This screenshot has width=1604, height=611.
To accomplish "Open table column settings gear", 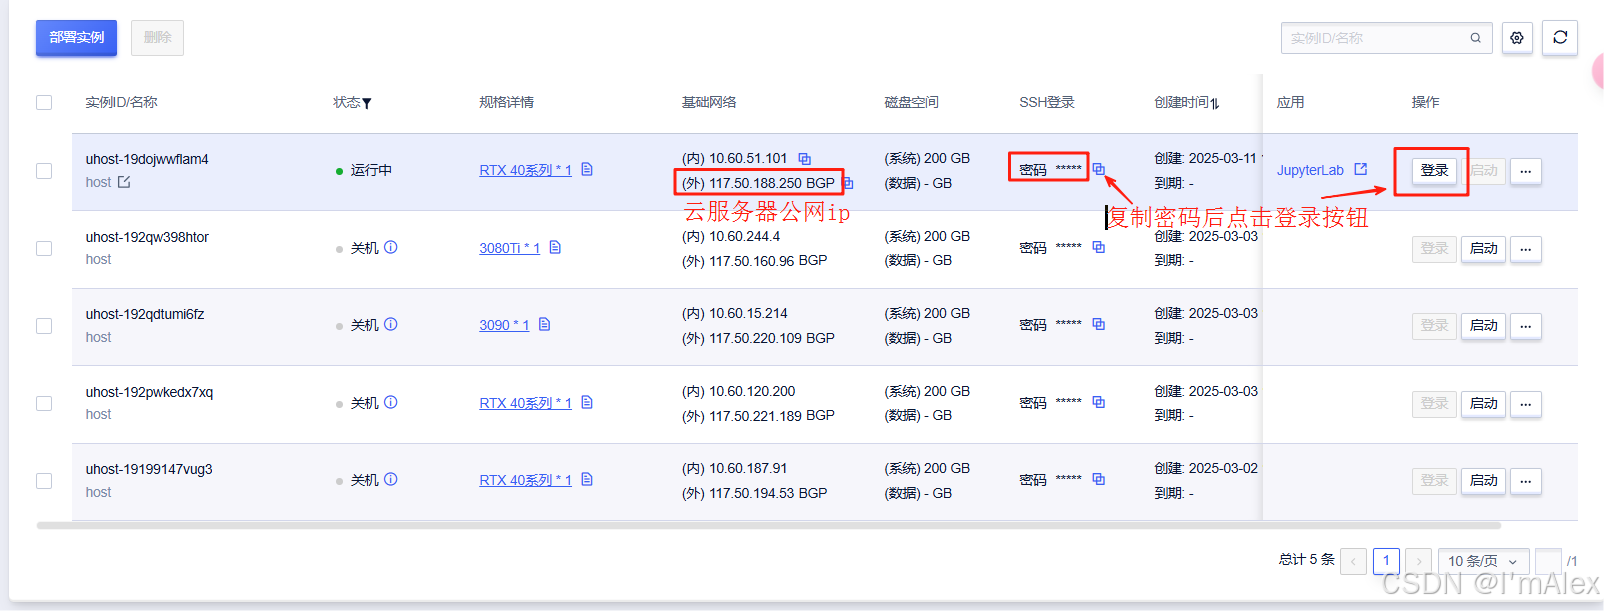I will pyautogui.click(x=1517, y=38).
